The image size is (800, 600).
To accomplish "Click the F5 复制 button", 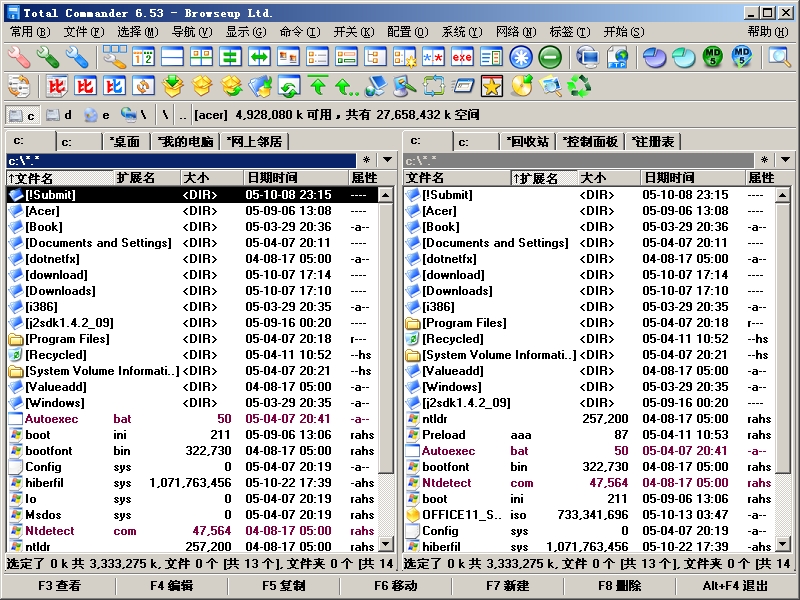I will pyautogui.click(x=284, y=586).
